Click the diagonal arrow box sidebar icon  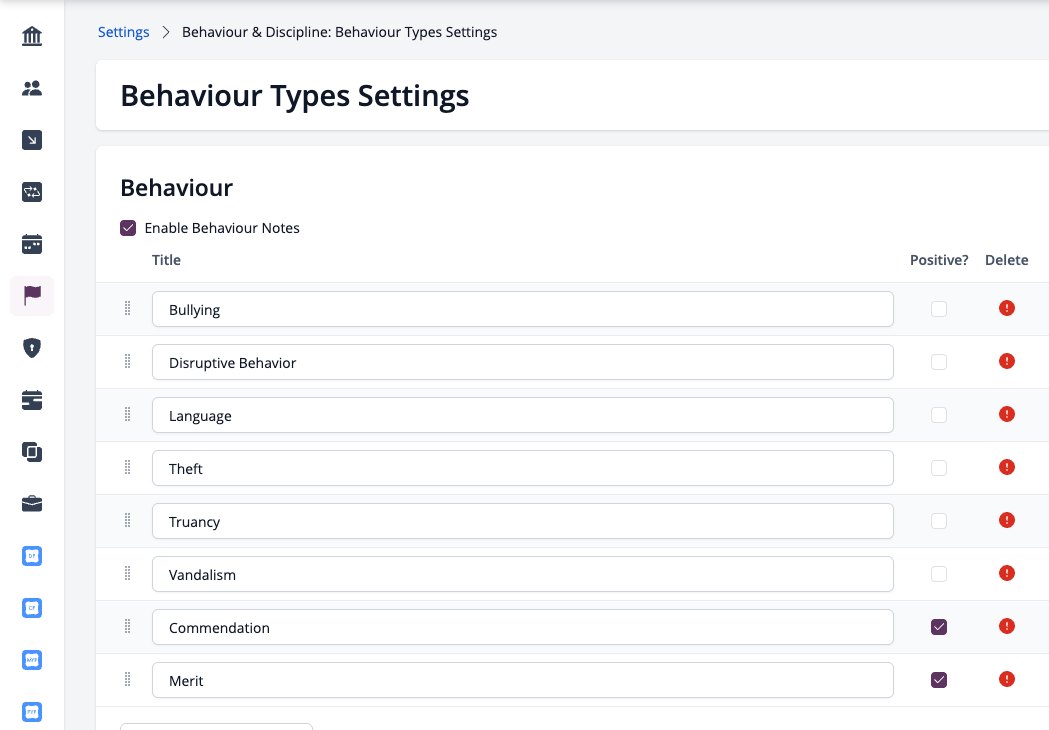(32, 140)
